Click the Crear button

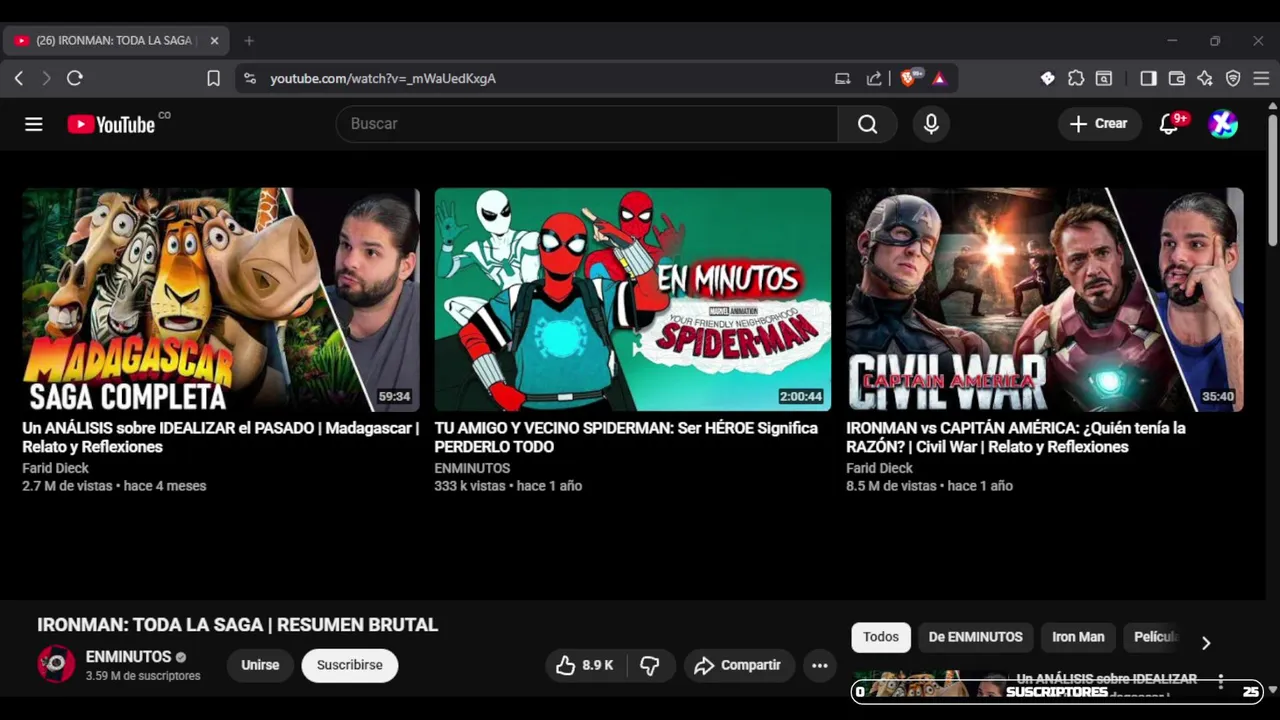click(x=1099, y=124)
